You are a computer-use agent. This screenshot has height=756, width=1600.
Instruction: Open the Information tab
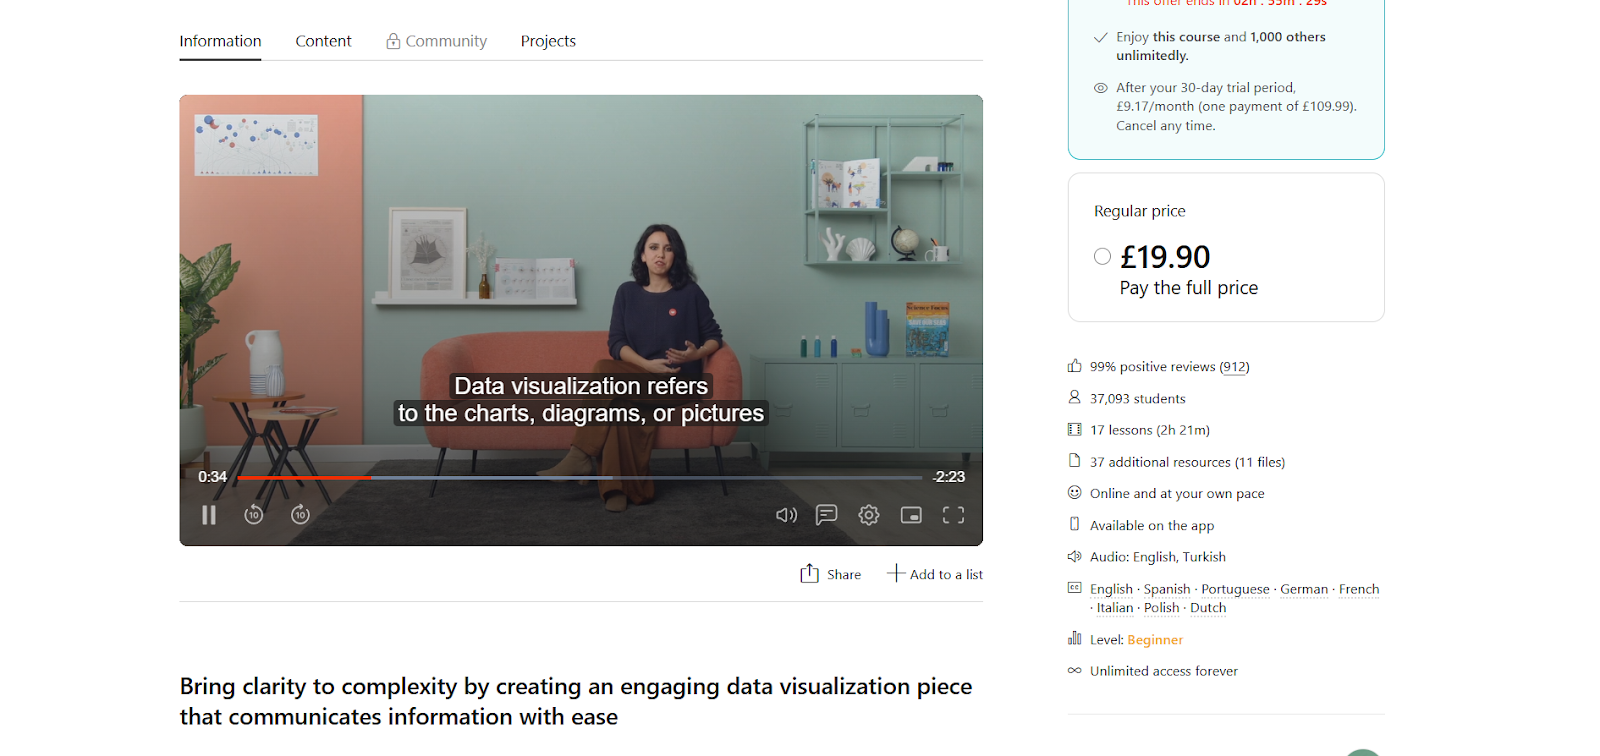coord(220,41)
